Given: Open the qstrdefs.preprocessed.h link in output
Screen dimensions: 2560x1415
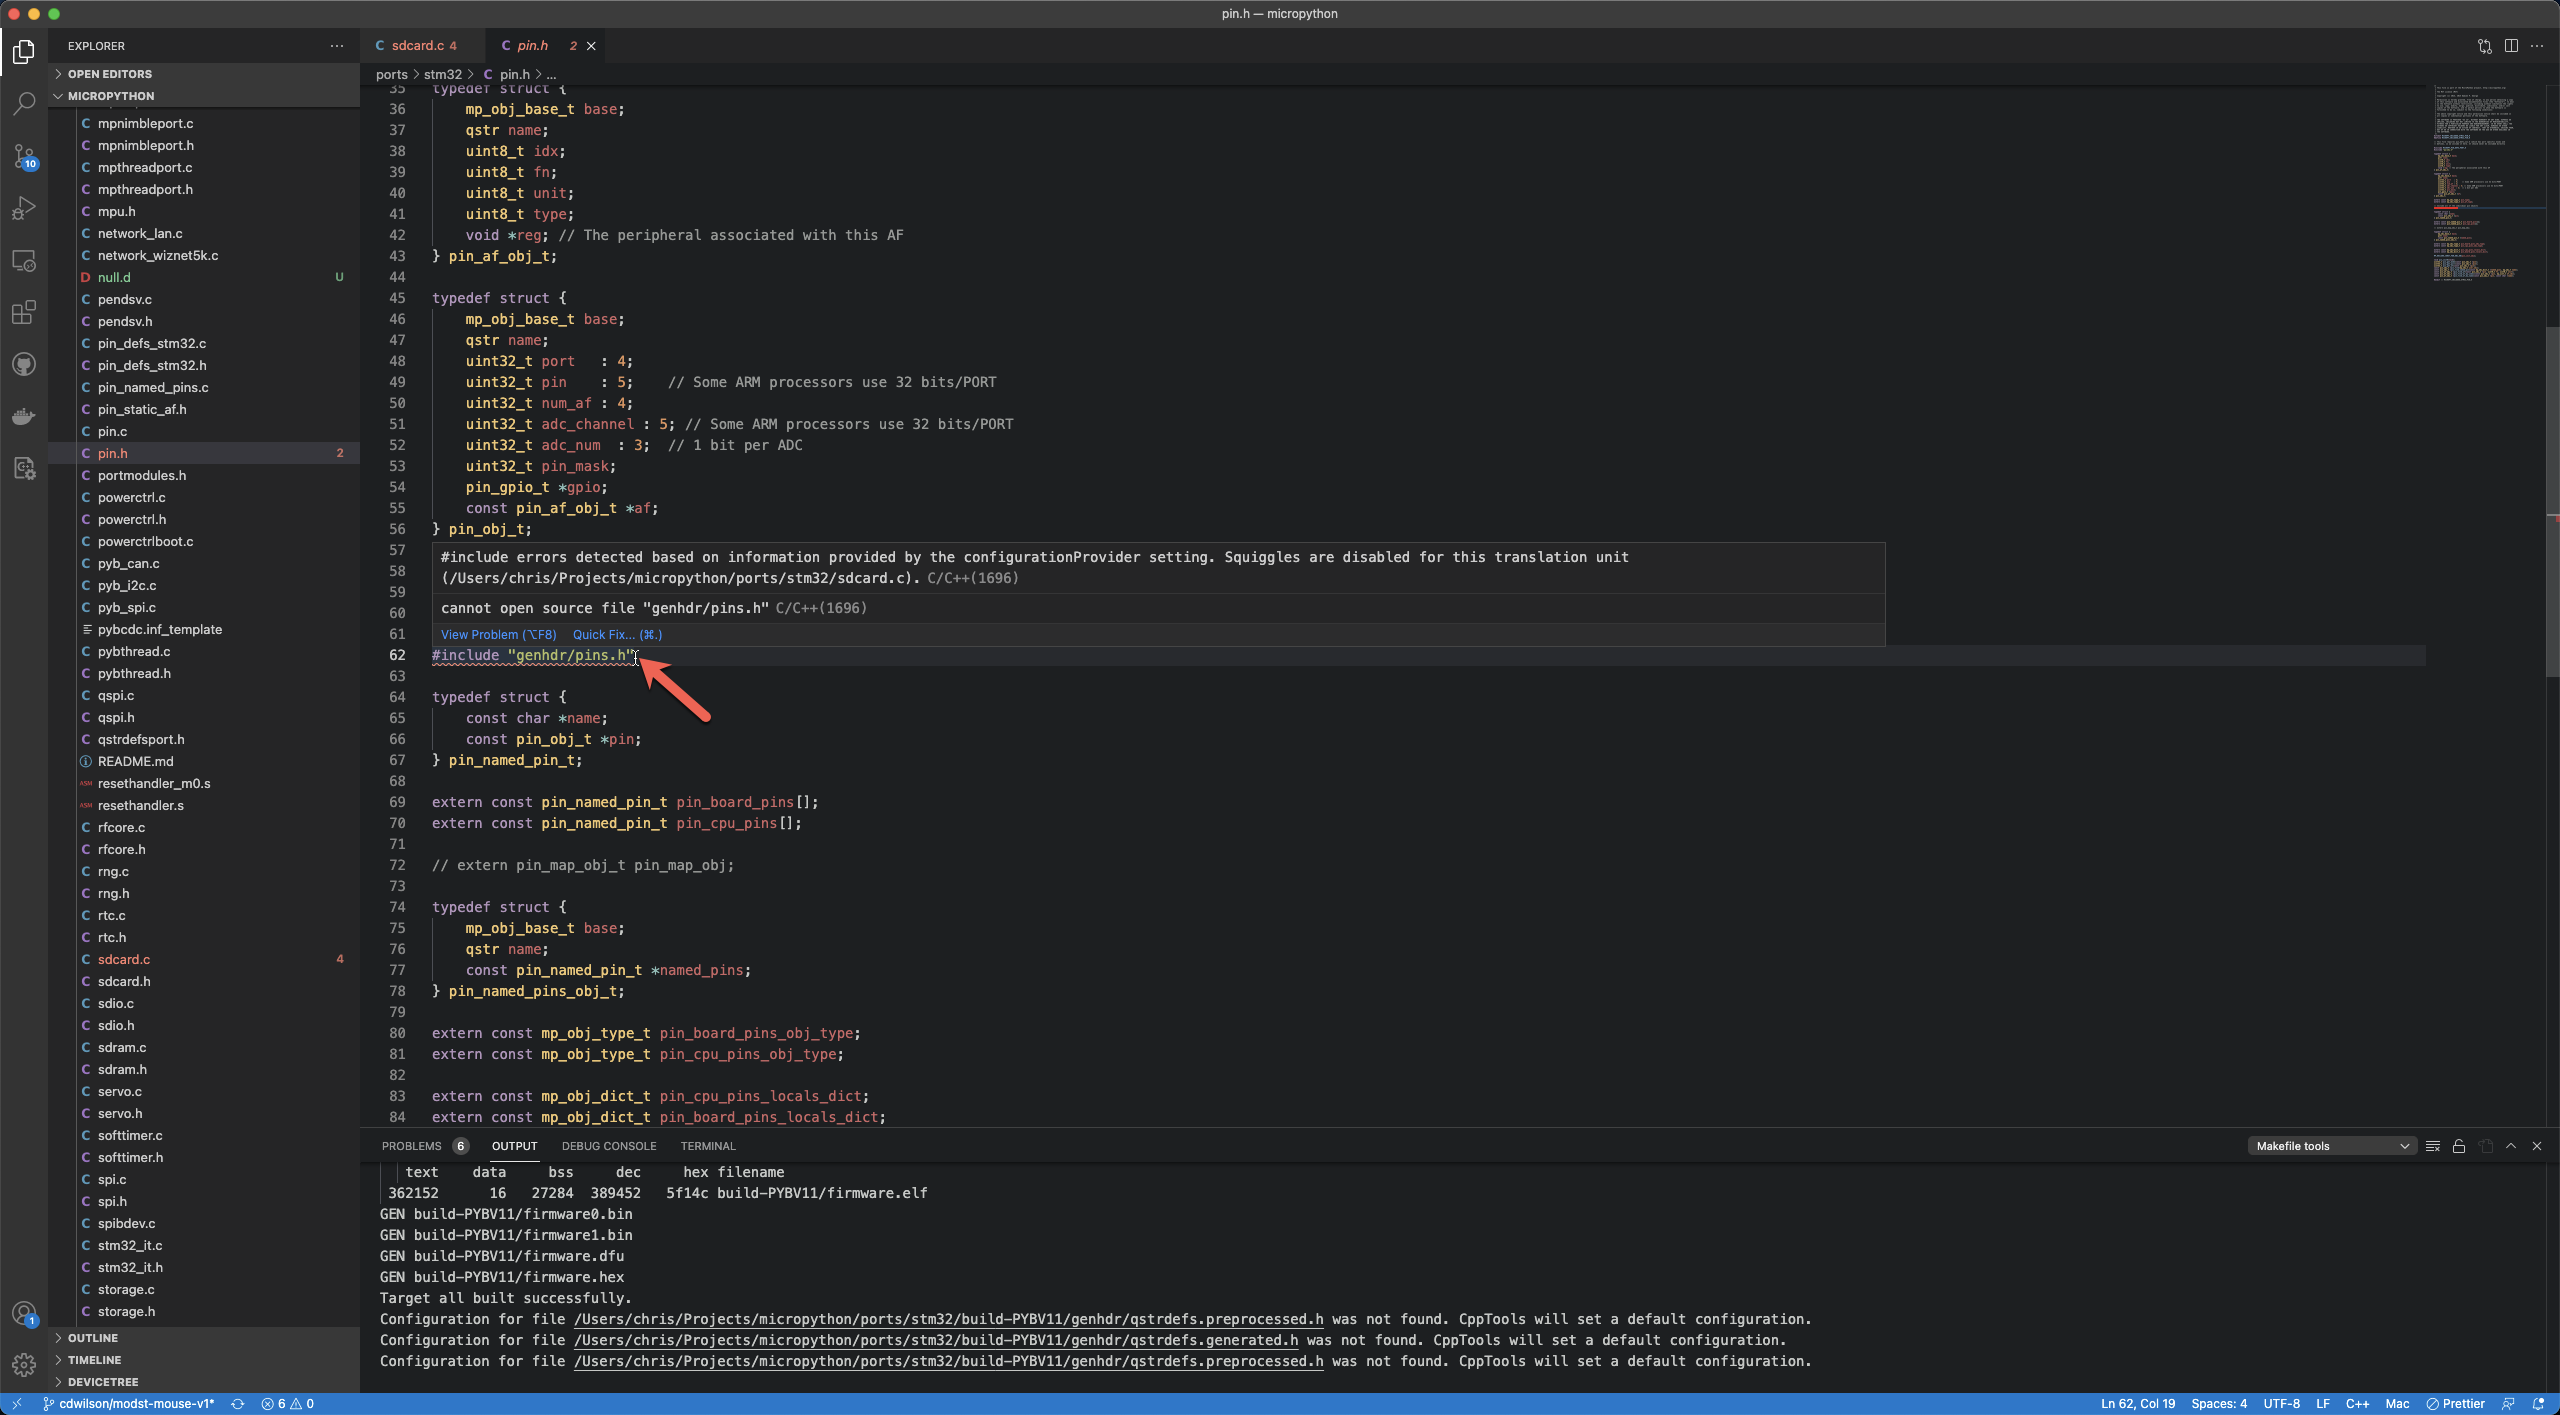Looking at the screenshot, I should pos(948,1319).
